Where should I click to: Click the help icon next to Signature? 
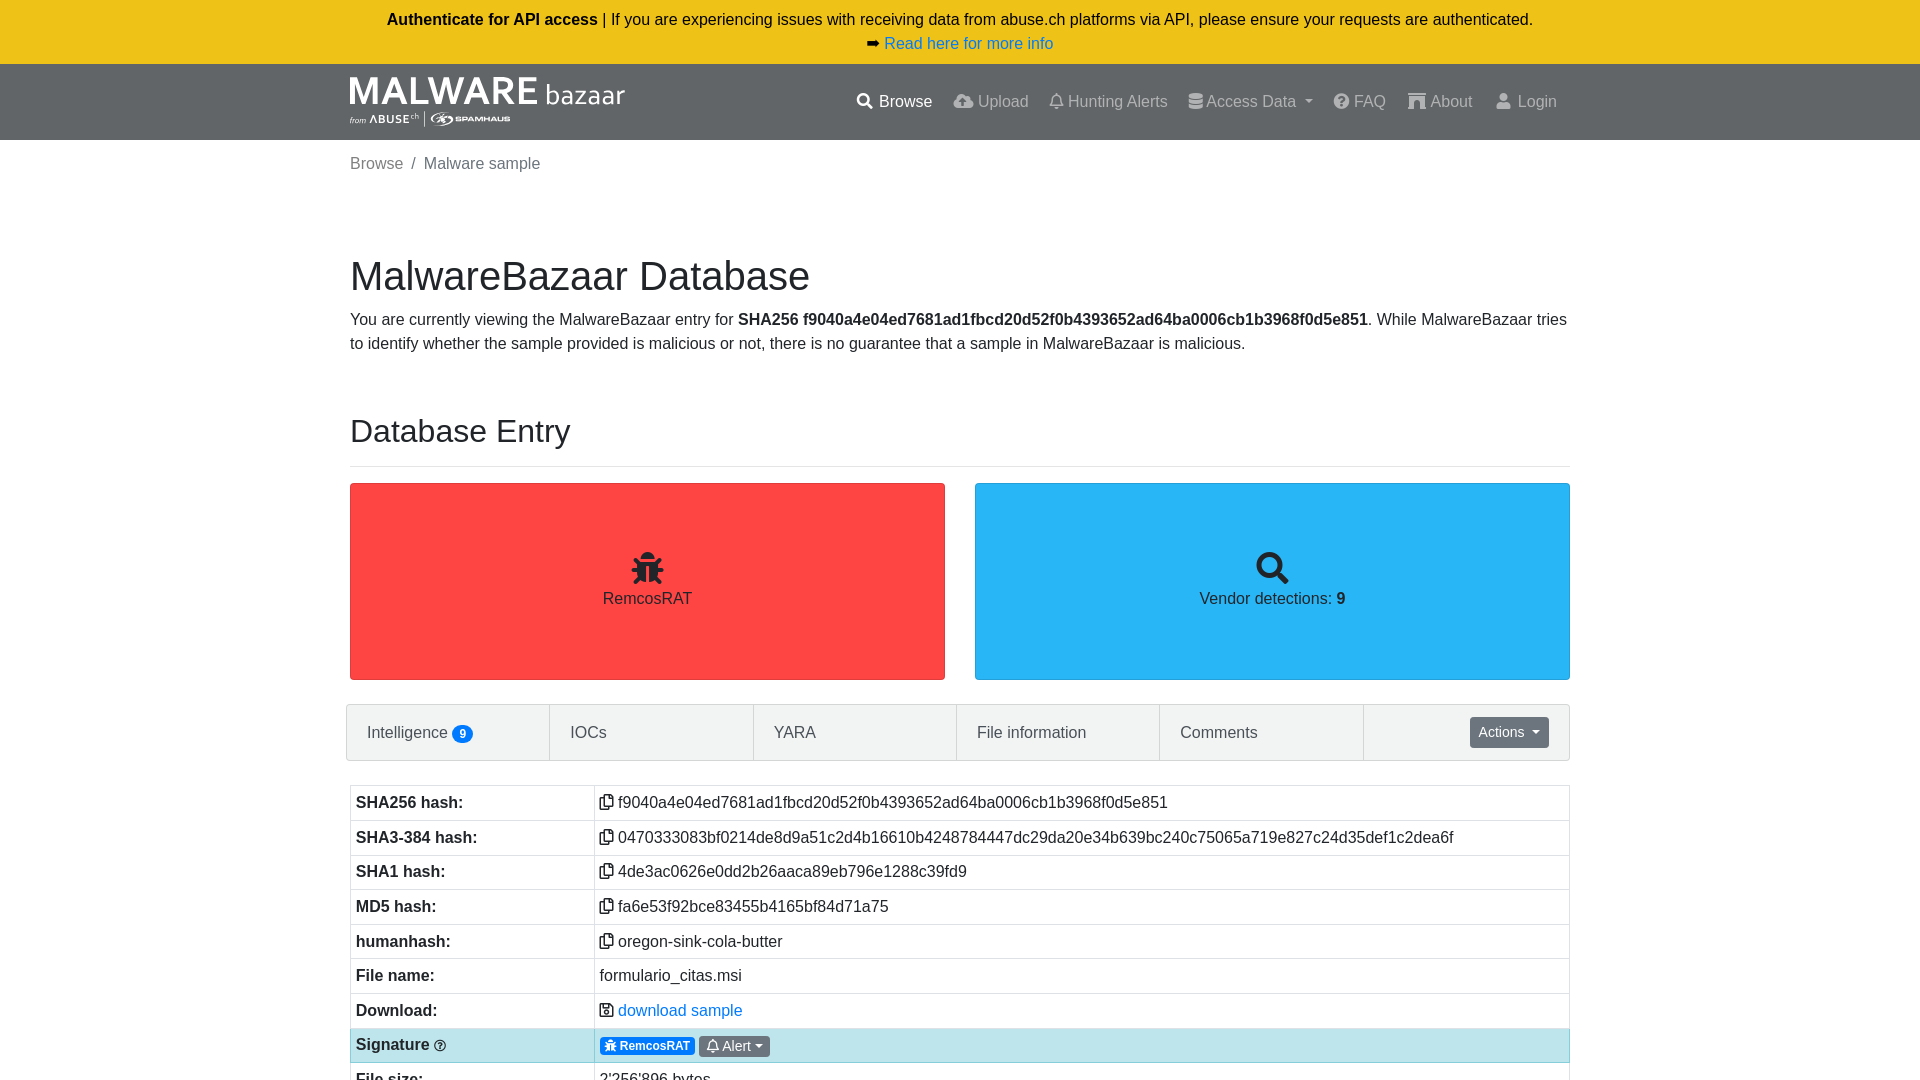[440, 1045]
